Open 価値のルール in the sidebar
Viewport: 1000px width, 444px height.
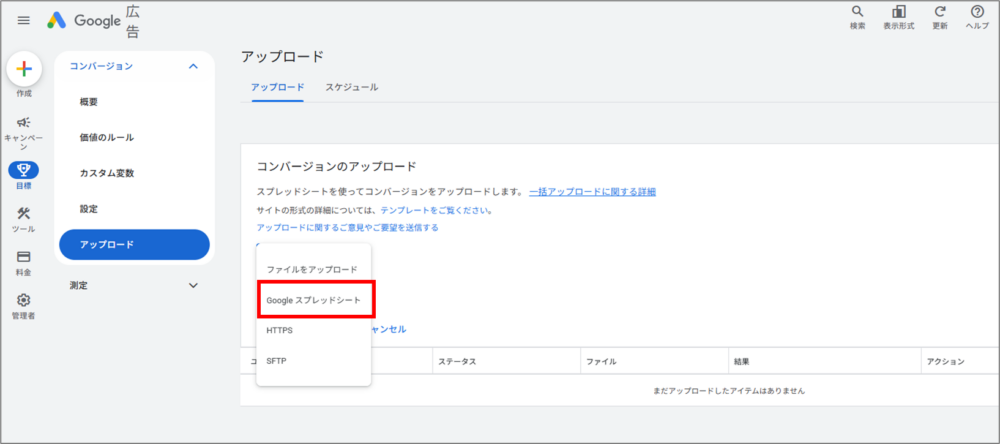coord(107,137)
